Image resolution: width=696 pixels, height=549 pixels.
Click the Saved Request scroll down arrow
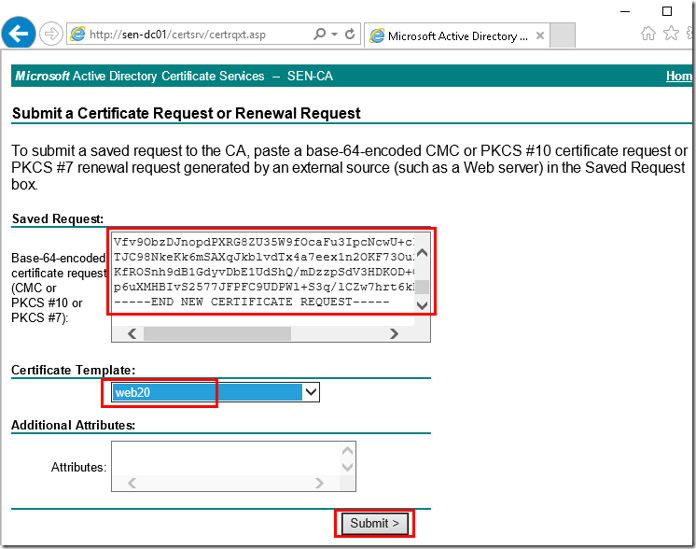pyautogui.click(x=422, y=305)
